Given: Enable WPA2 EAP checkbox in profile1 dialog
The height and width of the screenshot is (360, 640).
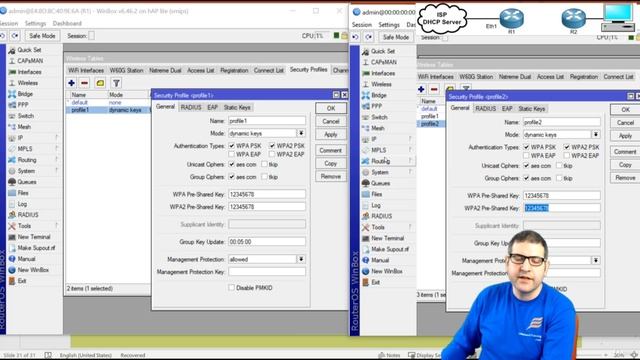Looking at the screenshot, I should tap(272, 154).
